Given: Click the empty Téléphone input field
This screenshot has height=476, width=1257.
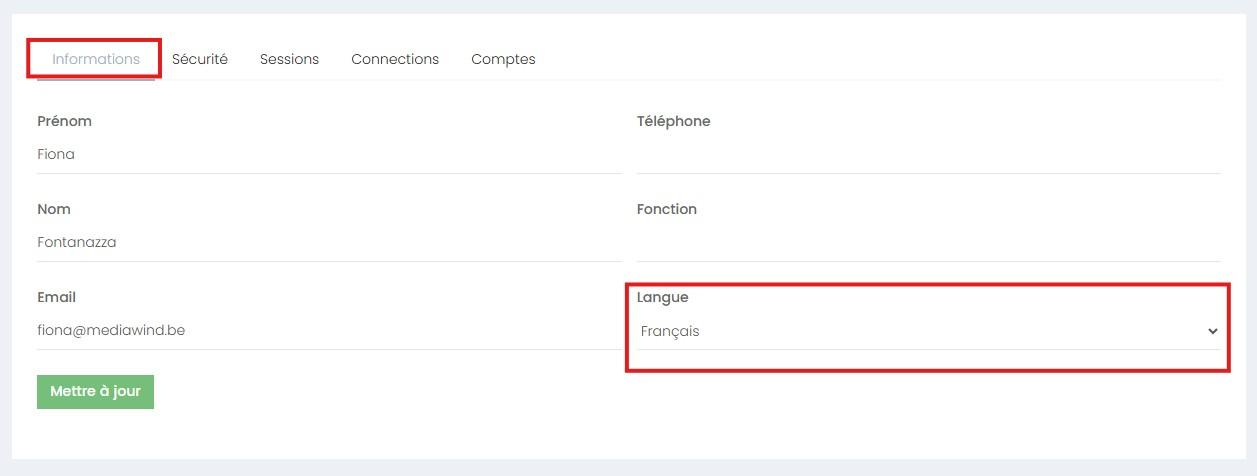Looking at the screenshot, I should click(927, 155).
